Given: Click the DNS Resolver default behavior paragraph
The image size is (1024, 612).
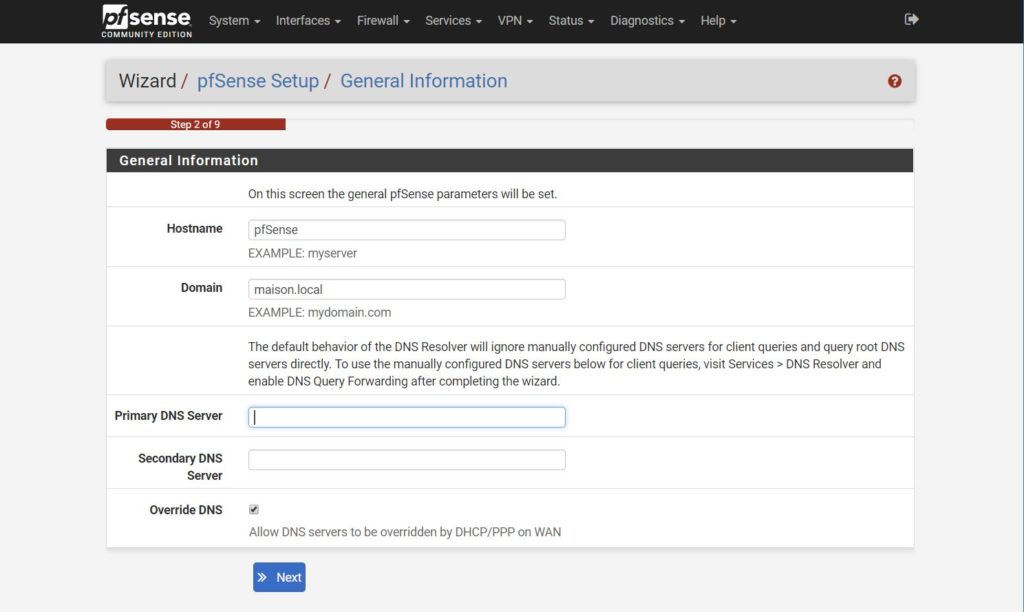Looking at the screenshot, I should [x=576, y=364].
